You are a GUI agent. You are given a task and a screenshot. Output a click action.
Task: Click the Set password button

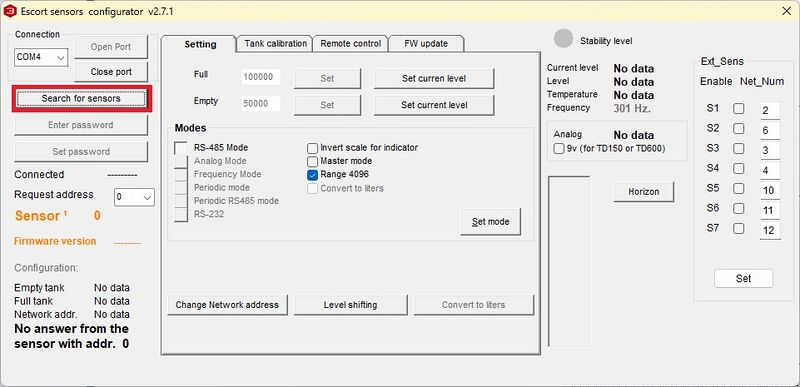(x=81, y=151)
